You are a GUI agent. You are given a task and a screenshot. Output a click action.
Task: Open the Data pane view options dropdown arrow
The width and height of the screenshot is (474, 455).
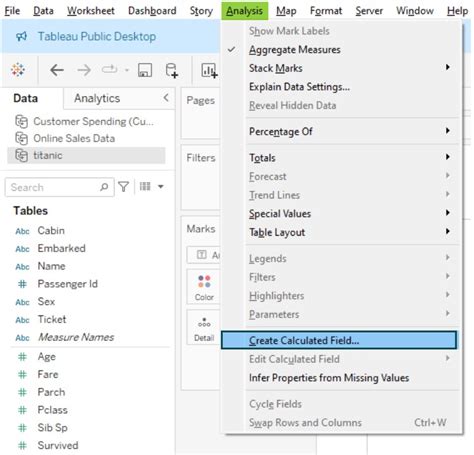coord(161,187)
